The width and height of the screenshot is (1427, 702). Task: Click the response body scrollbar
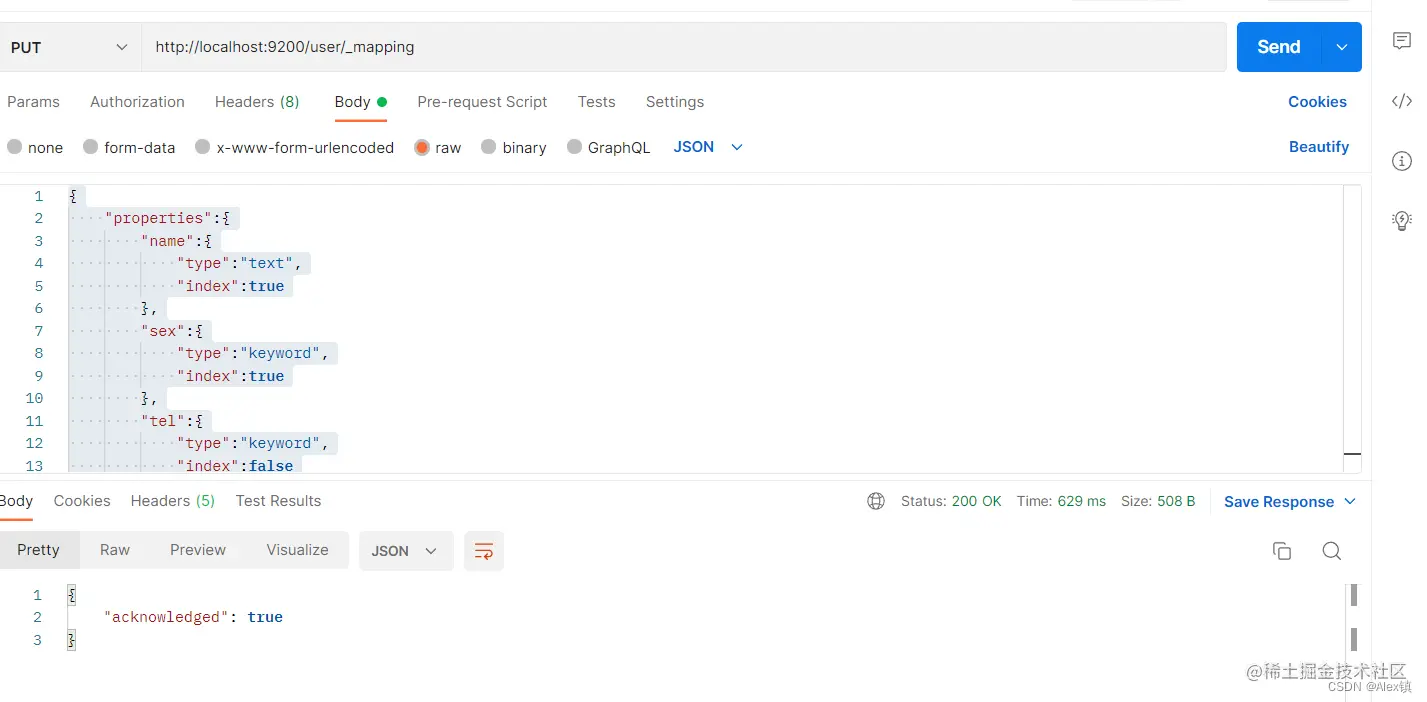(x=1354, y=618)
